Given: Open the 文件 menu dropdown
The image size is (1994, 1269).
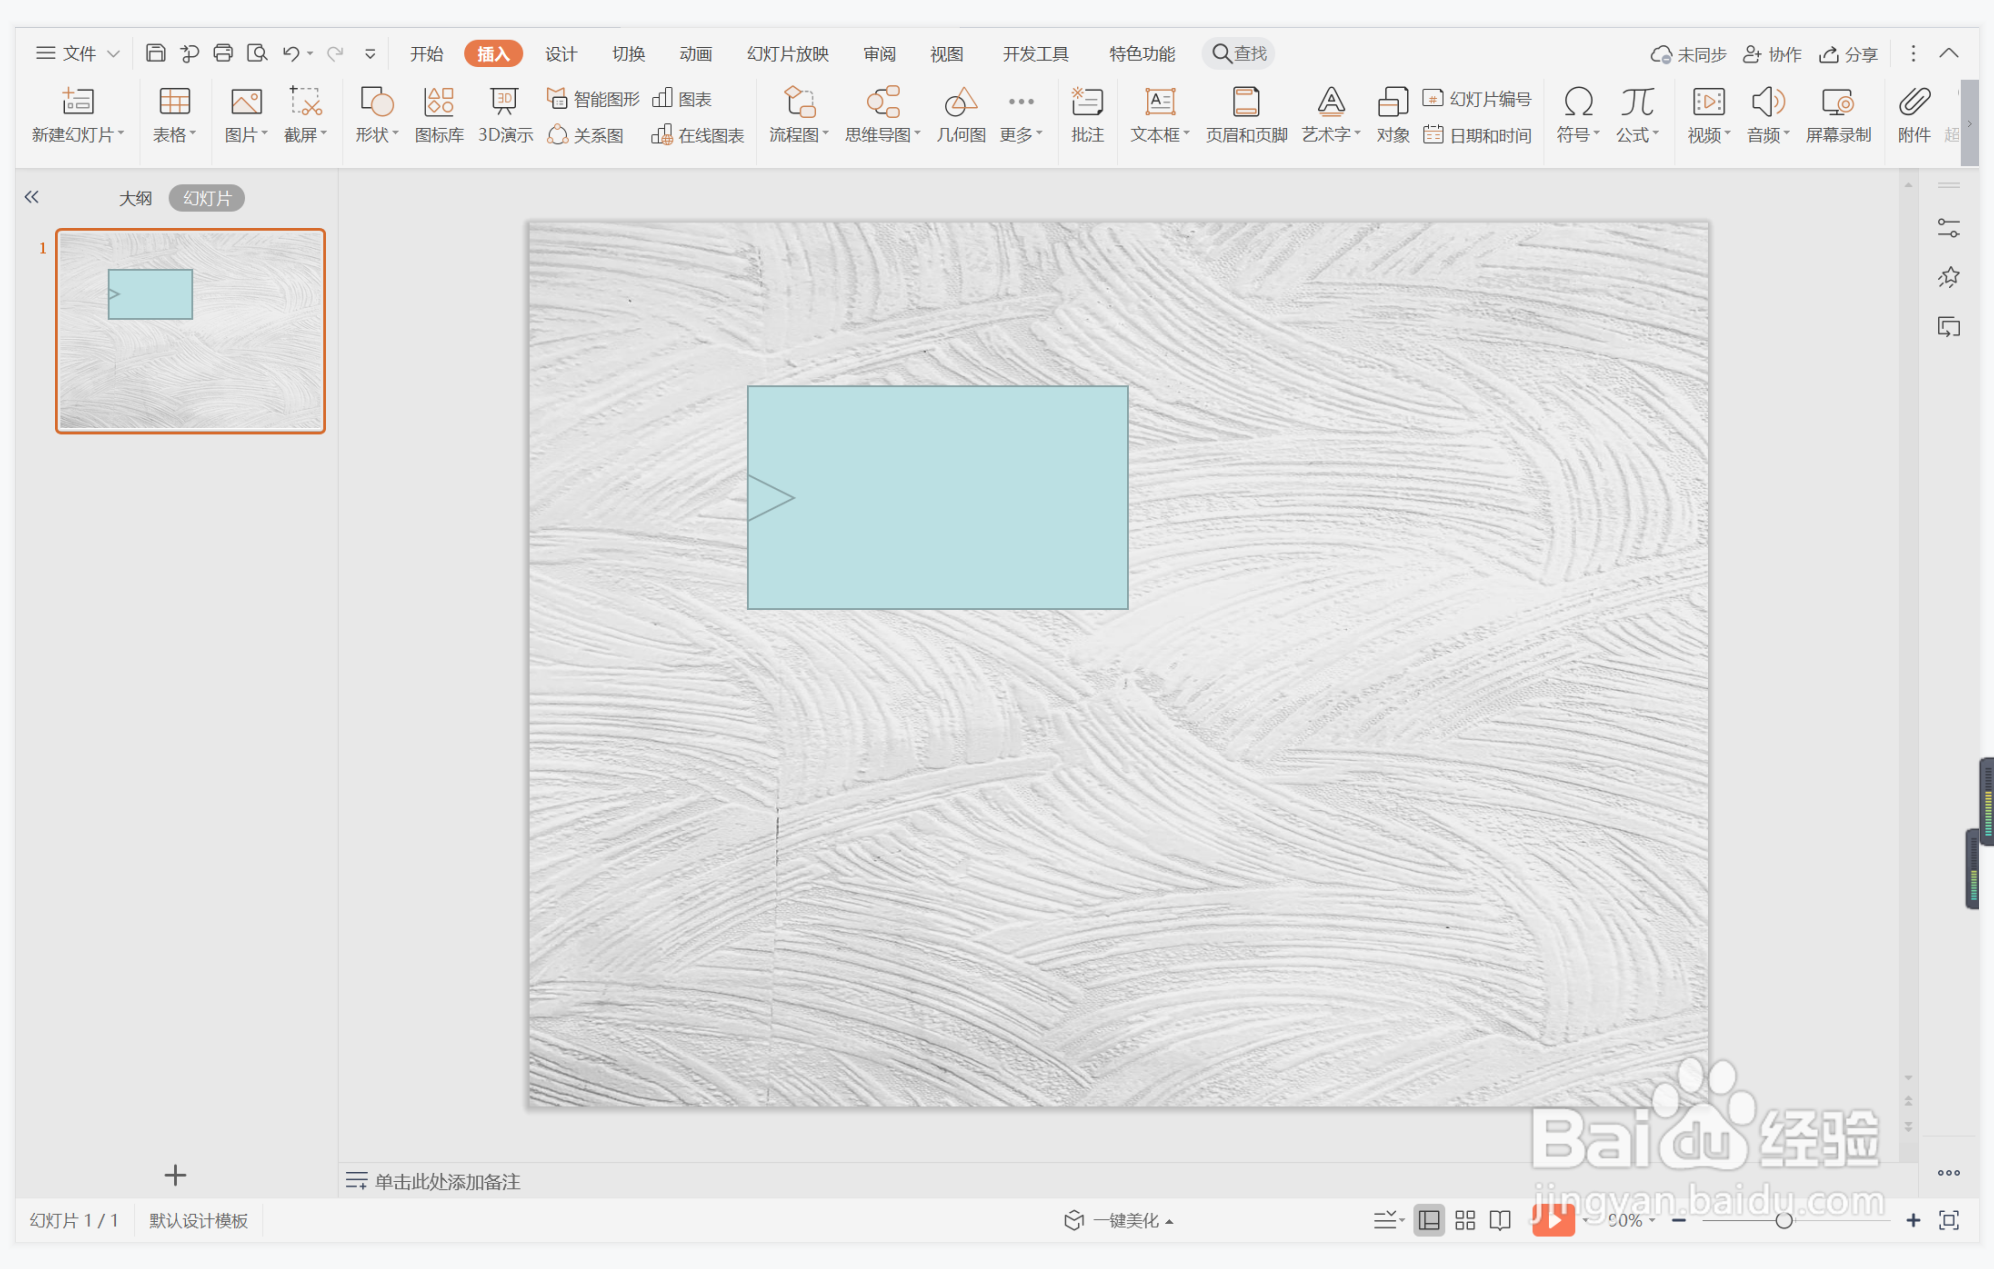Looking at the screenshot, I should coord(78,53).
